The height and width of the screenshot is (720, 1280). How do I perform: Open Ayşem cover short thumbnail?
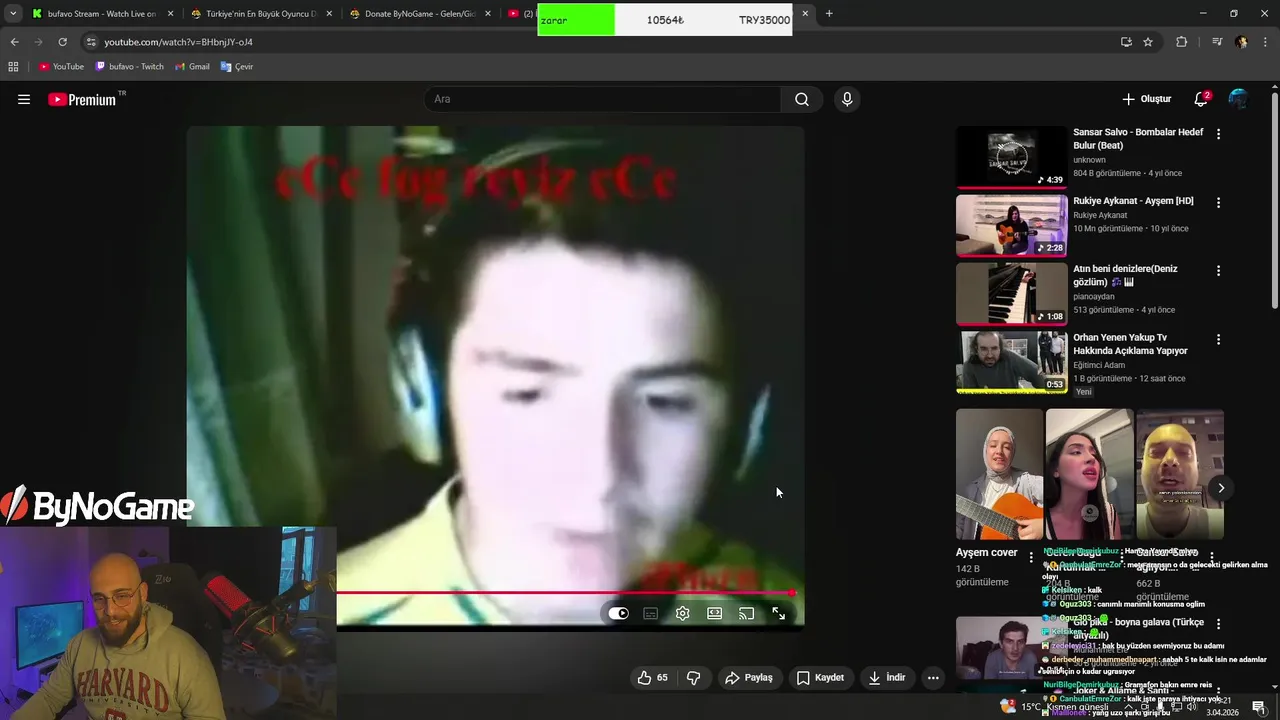[999, 474]
